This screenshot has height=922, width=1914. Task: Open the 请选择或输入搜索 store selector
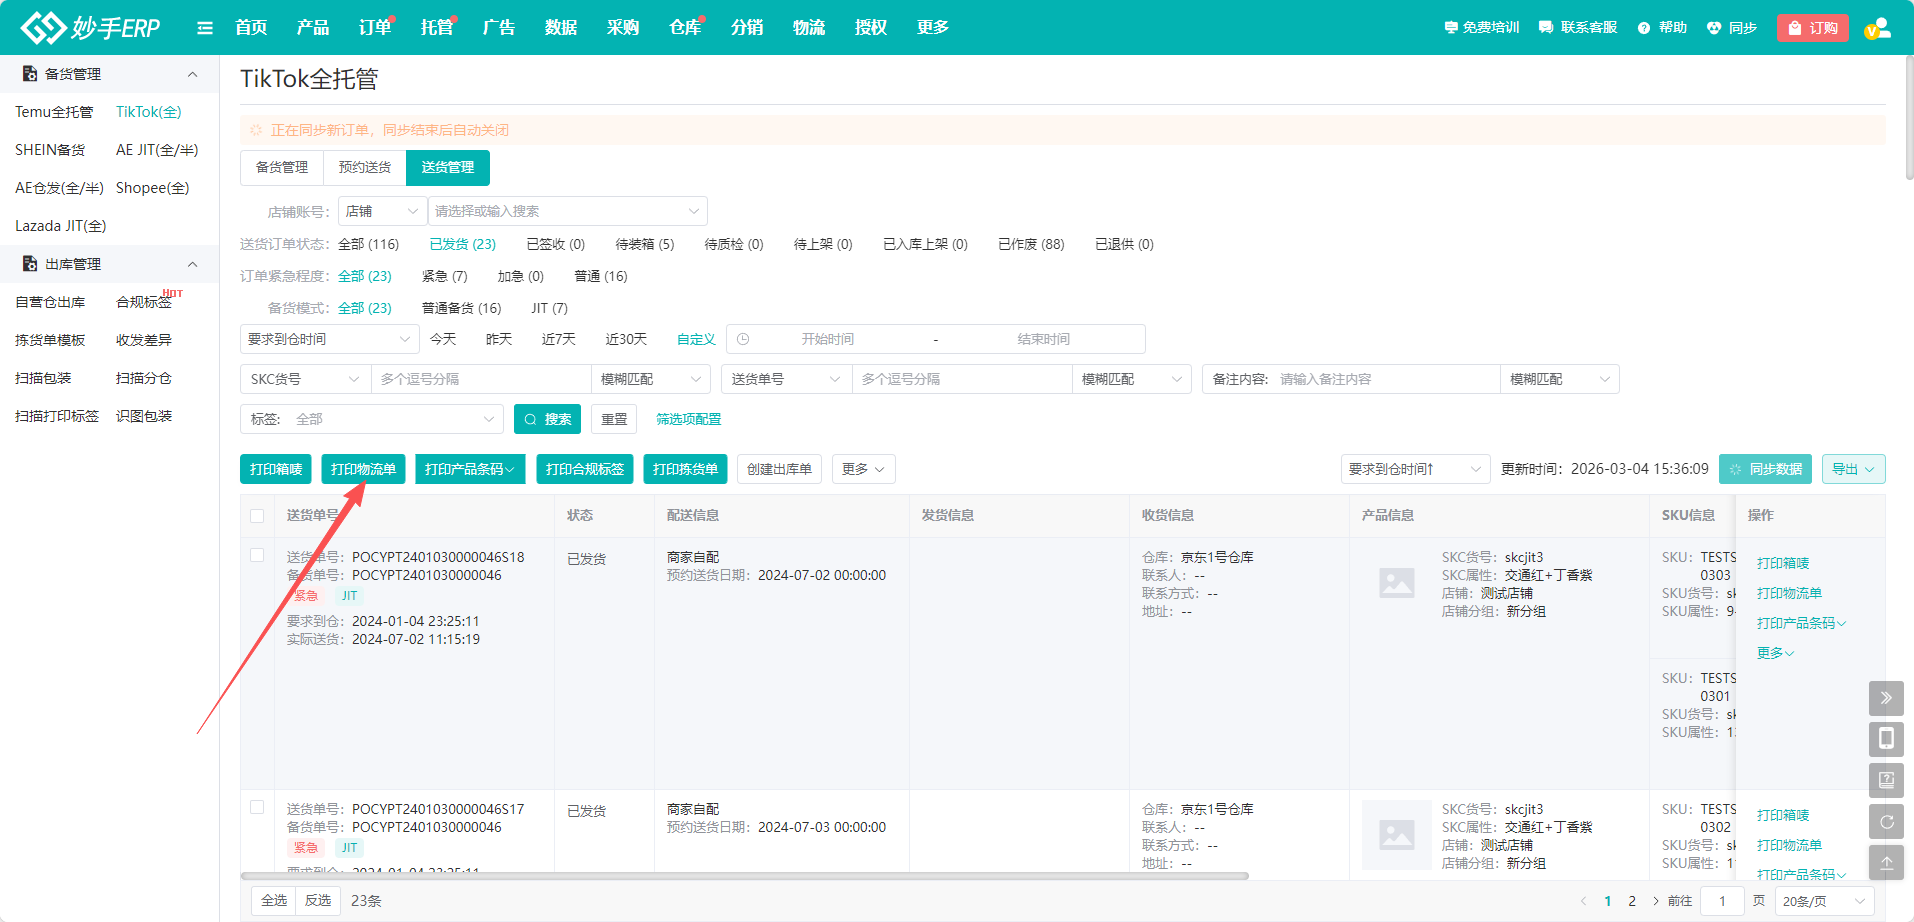567,211
